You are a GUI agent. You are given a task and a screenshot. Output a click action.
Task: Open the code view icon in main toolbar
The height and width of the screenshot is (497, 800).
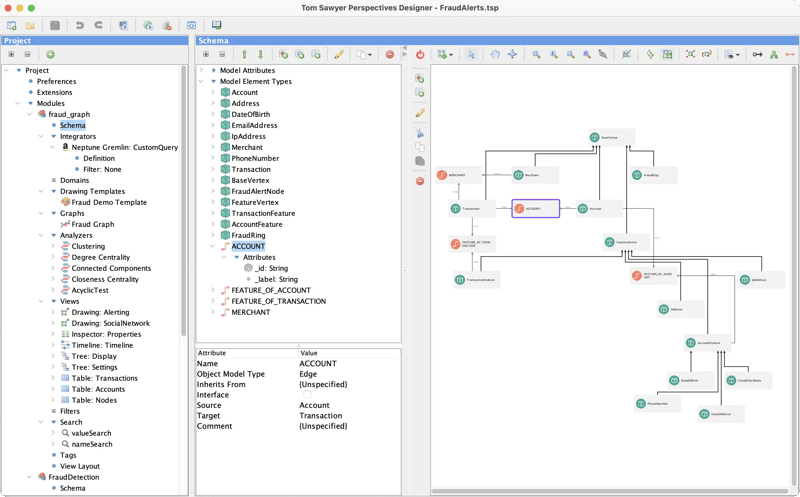coord(191,25)
